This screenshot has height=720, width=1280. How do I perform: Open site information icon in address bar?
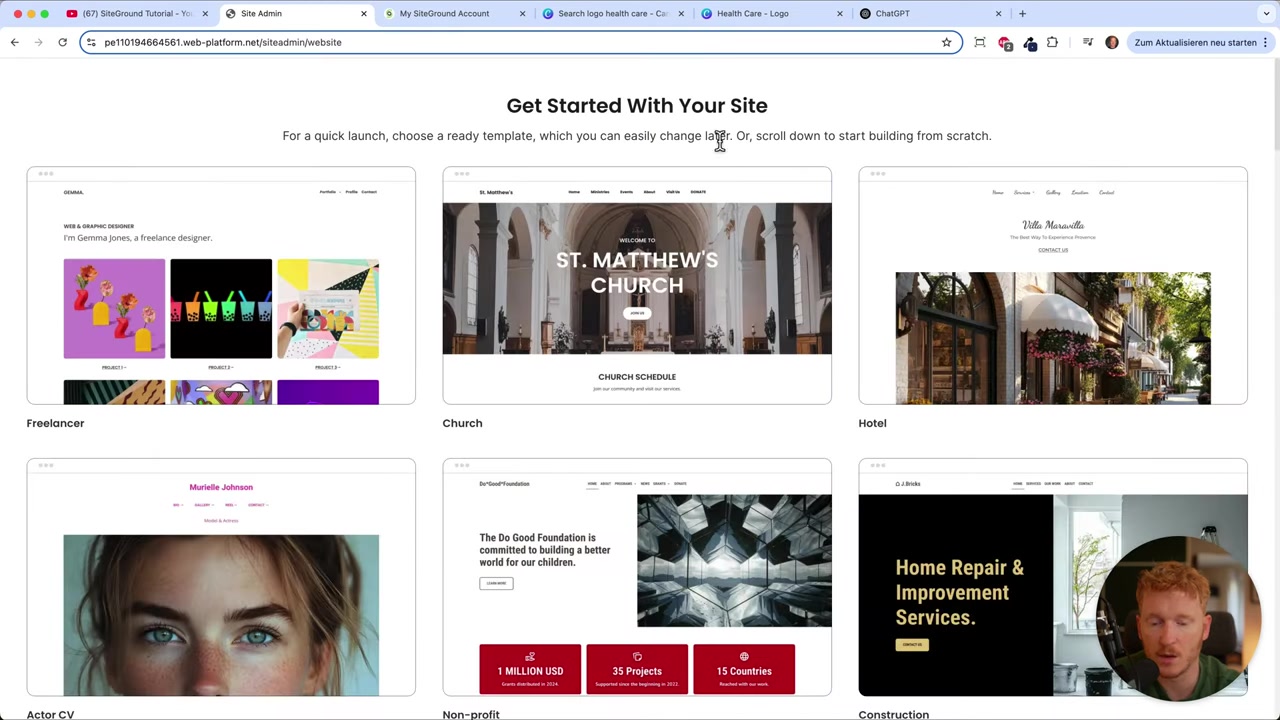click(91, 42)
